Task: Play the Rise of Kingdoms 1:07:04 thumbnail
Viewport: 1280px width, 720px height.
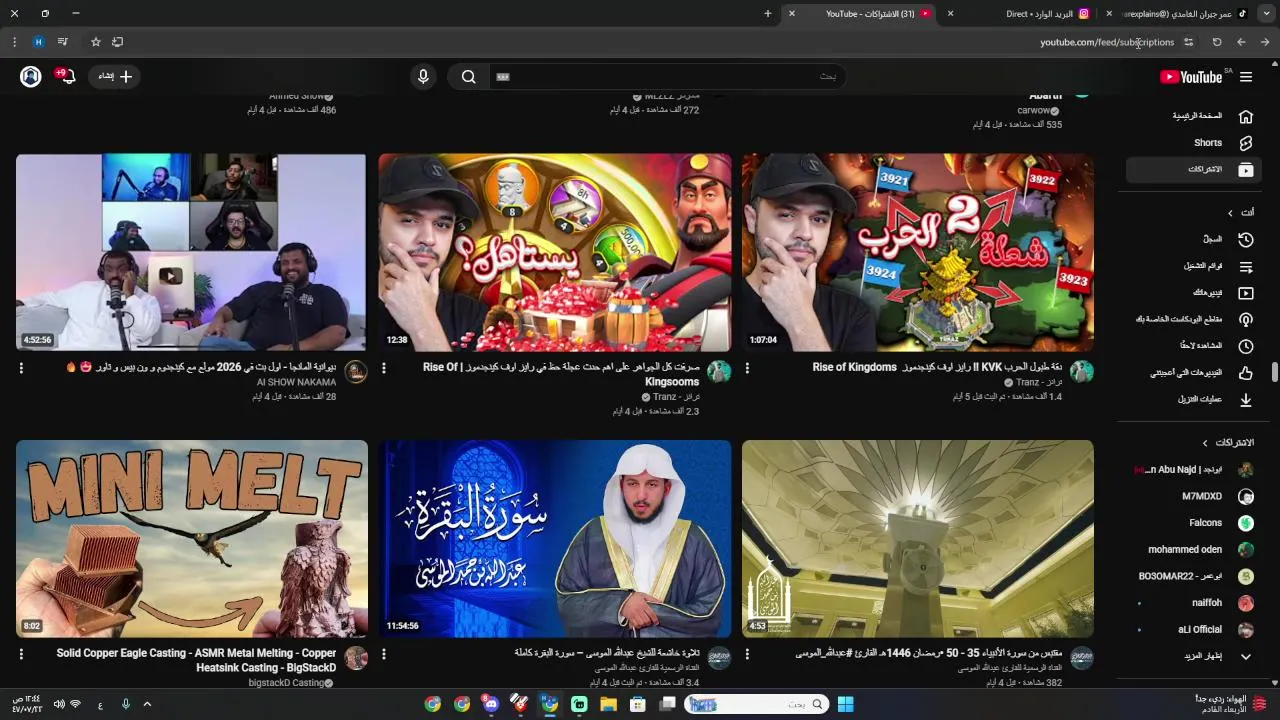Action: coord(918,252)
